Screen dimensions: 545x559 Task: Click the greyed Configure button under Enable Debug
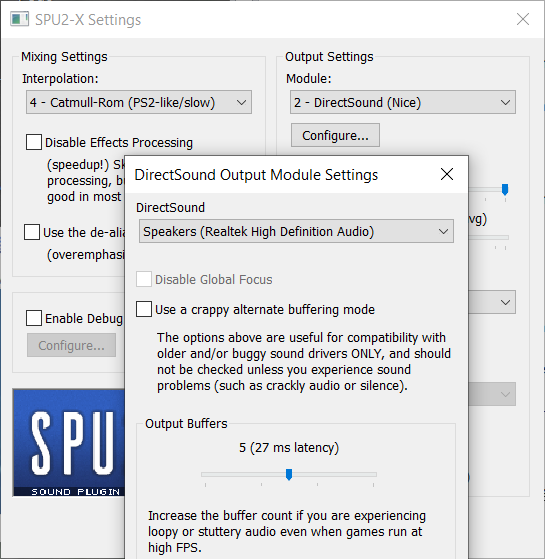click(x=72, y=345)
